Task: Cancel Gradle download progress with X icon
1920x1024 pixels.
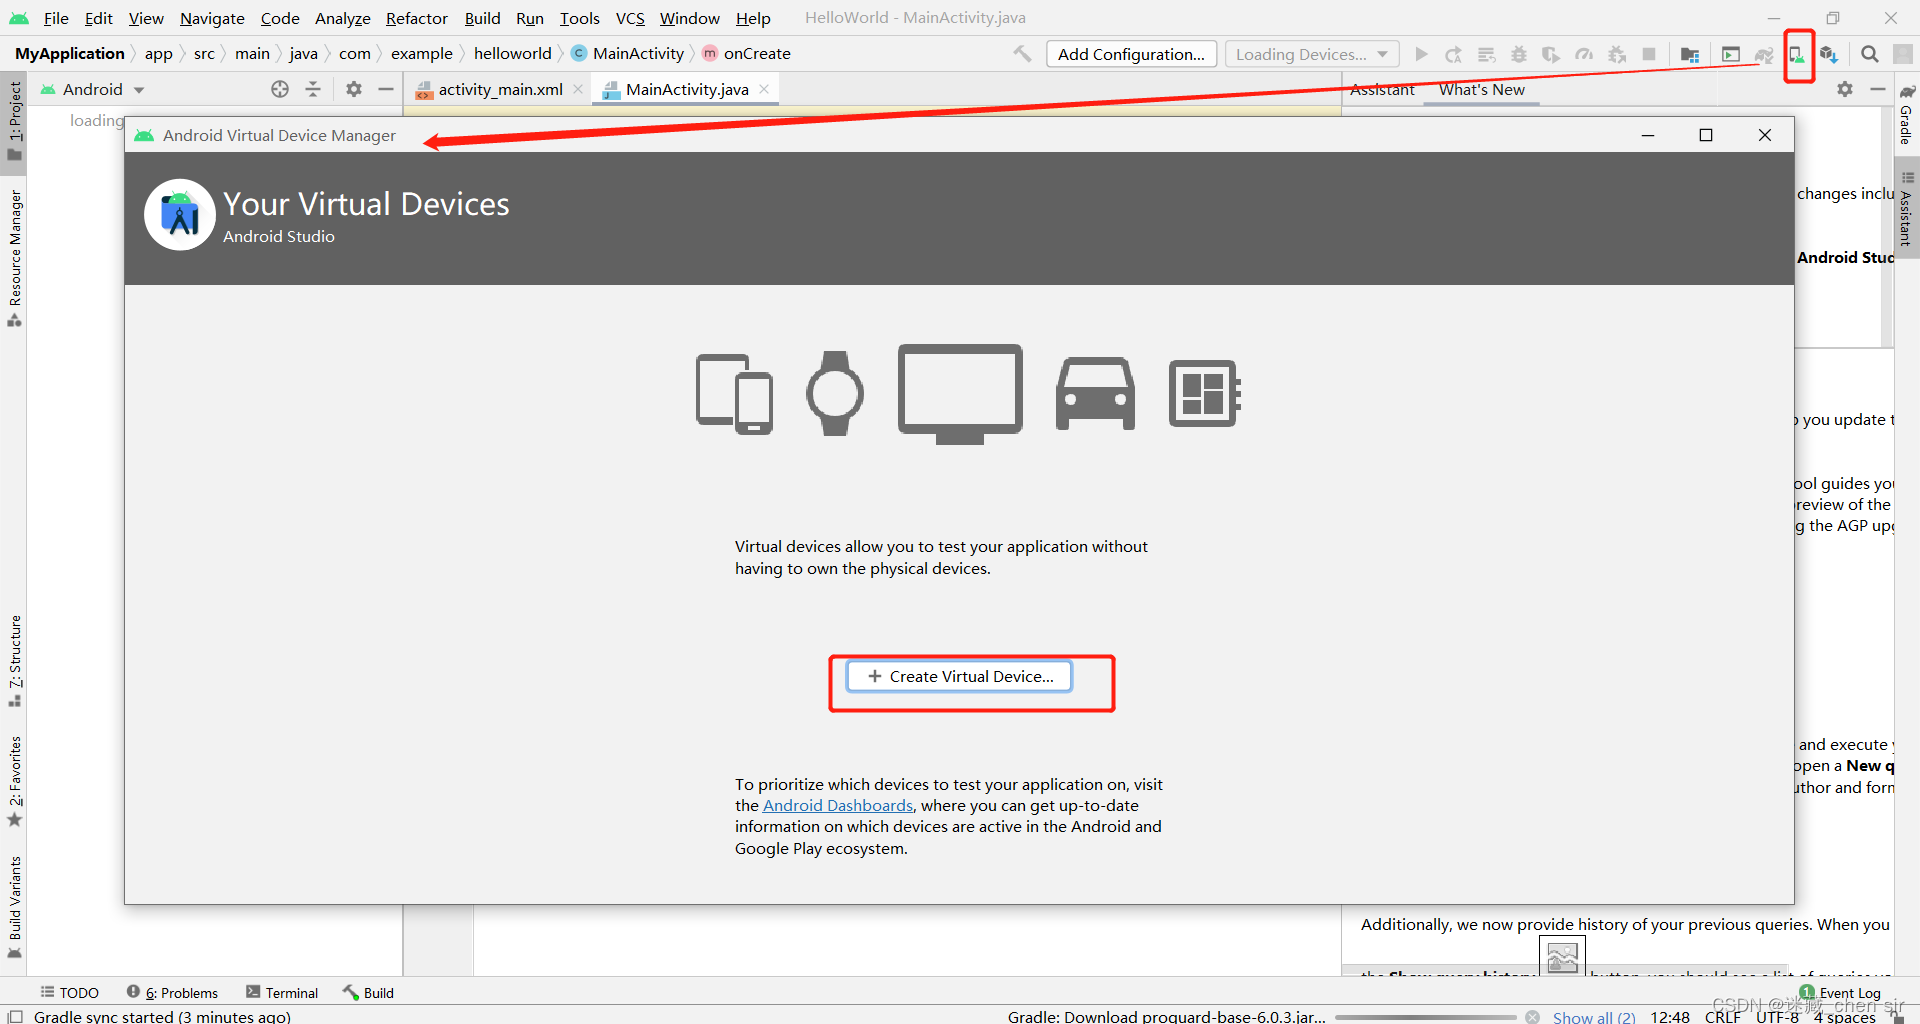Action: [x=1532, y=1017]
